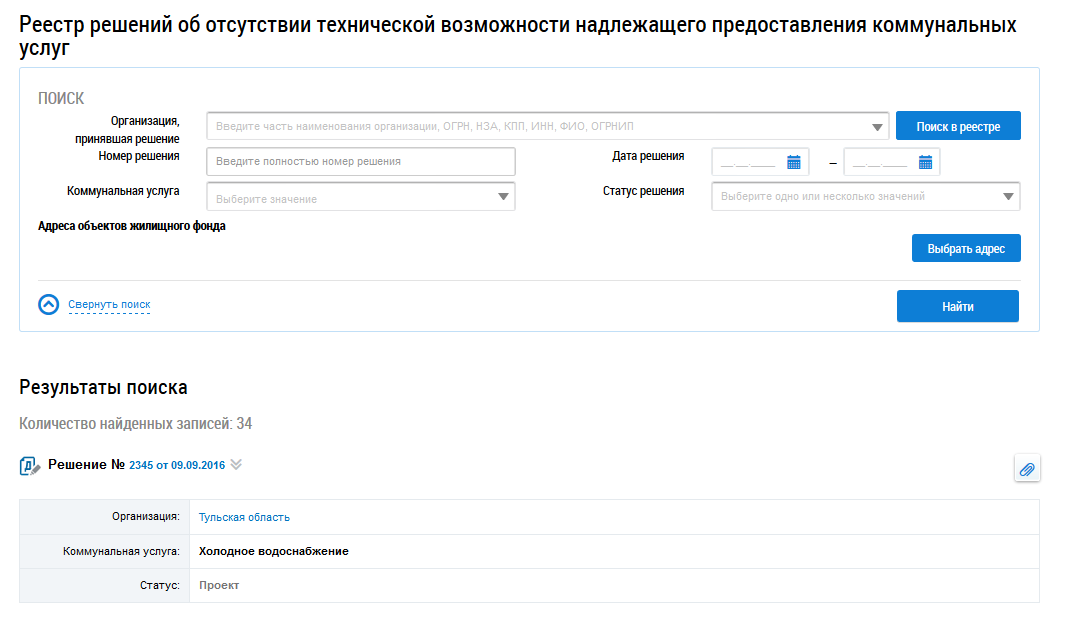Collapse search via the Свернуть поиск link
The width and height of the screenshot is (1076, 626).
(109, 305)
